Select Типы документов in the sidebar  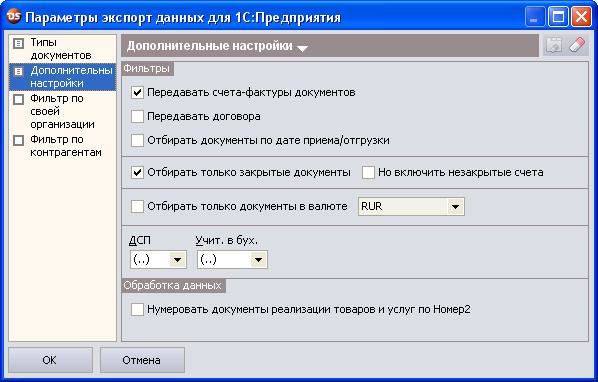click(x=63, y=49)
